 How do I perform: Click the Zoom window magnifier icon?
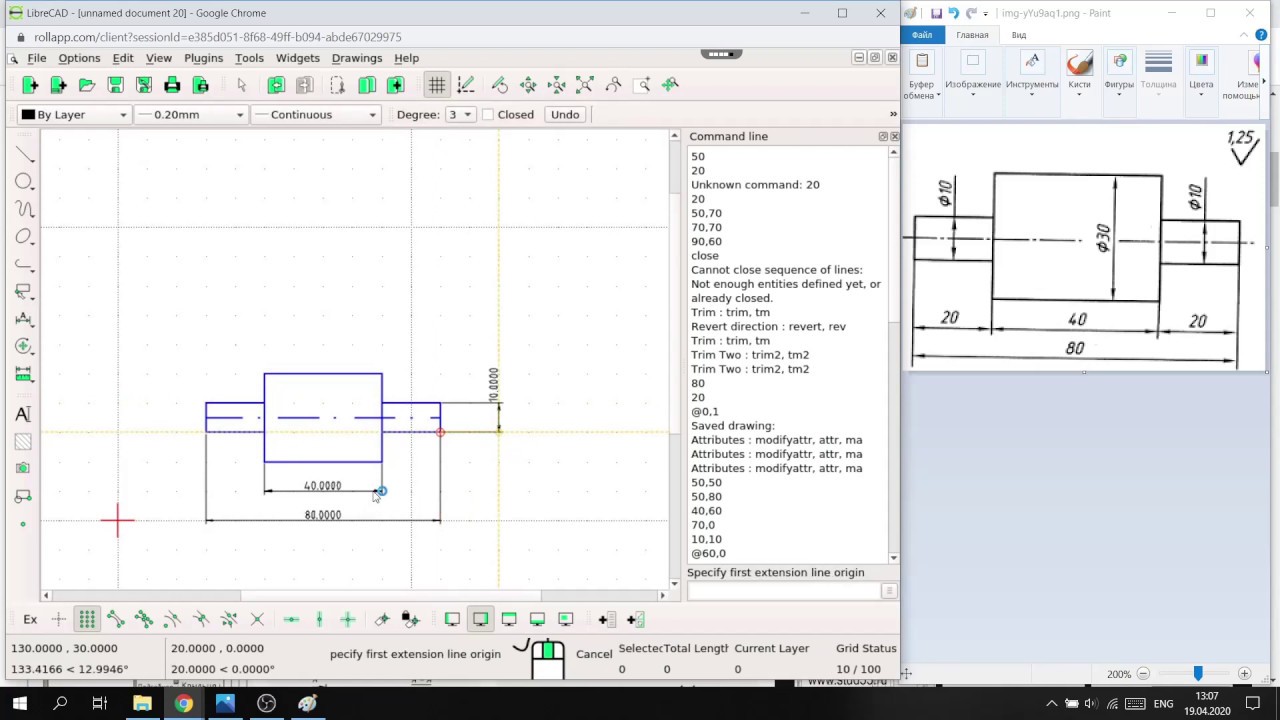[x=642, y=85]
